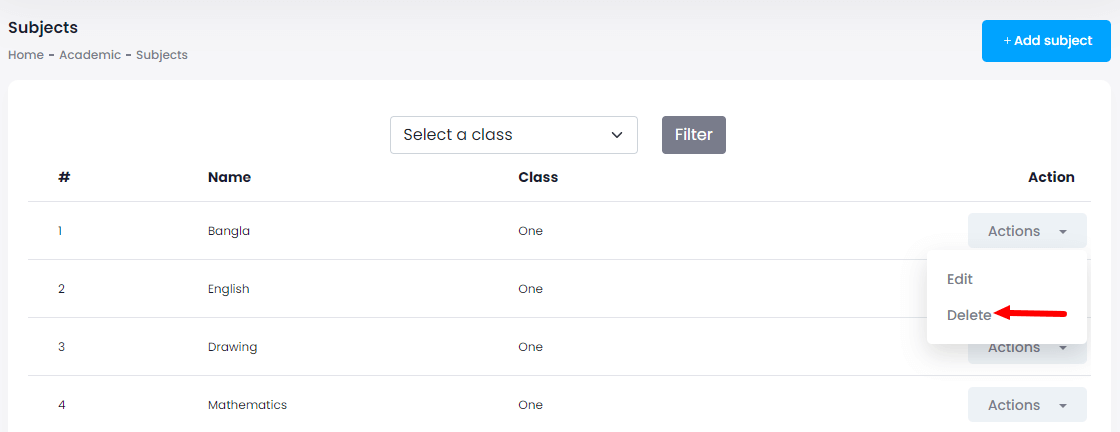Click the Name column header
This screenshot has height=432, width=1120.
pyautogui.click(x=229, y=177)
